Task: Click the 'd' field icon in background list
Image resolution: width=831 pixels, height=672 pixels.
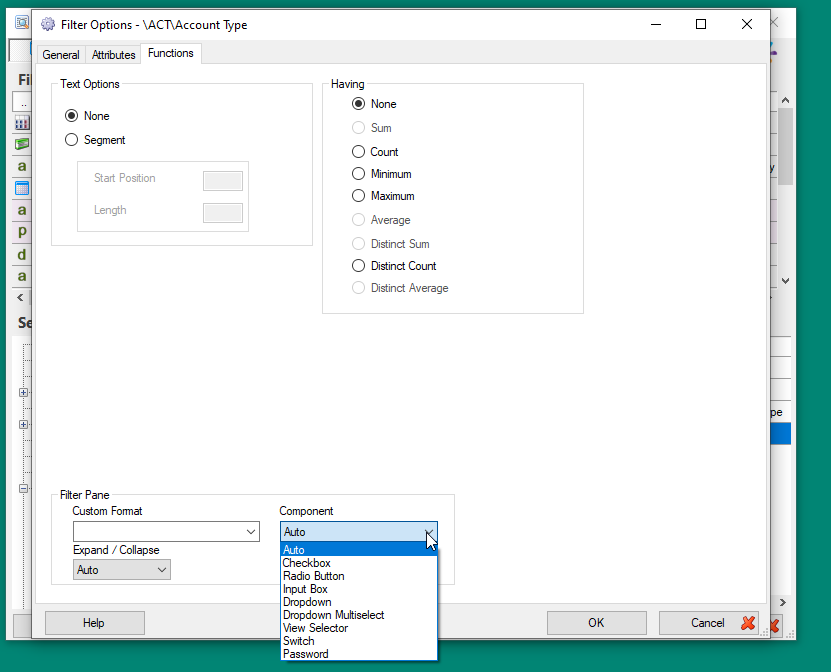Action: [x=22, y=254]
